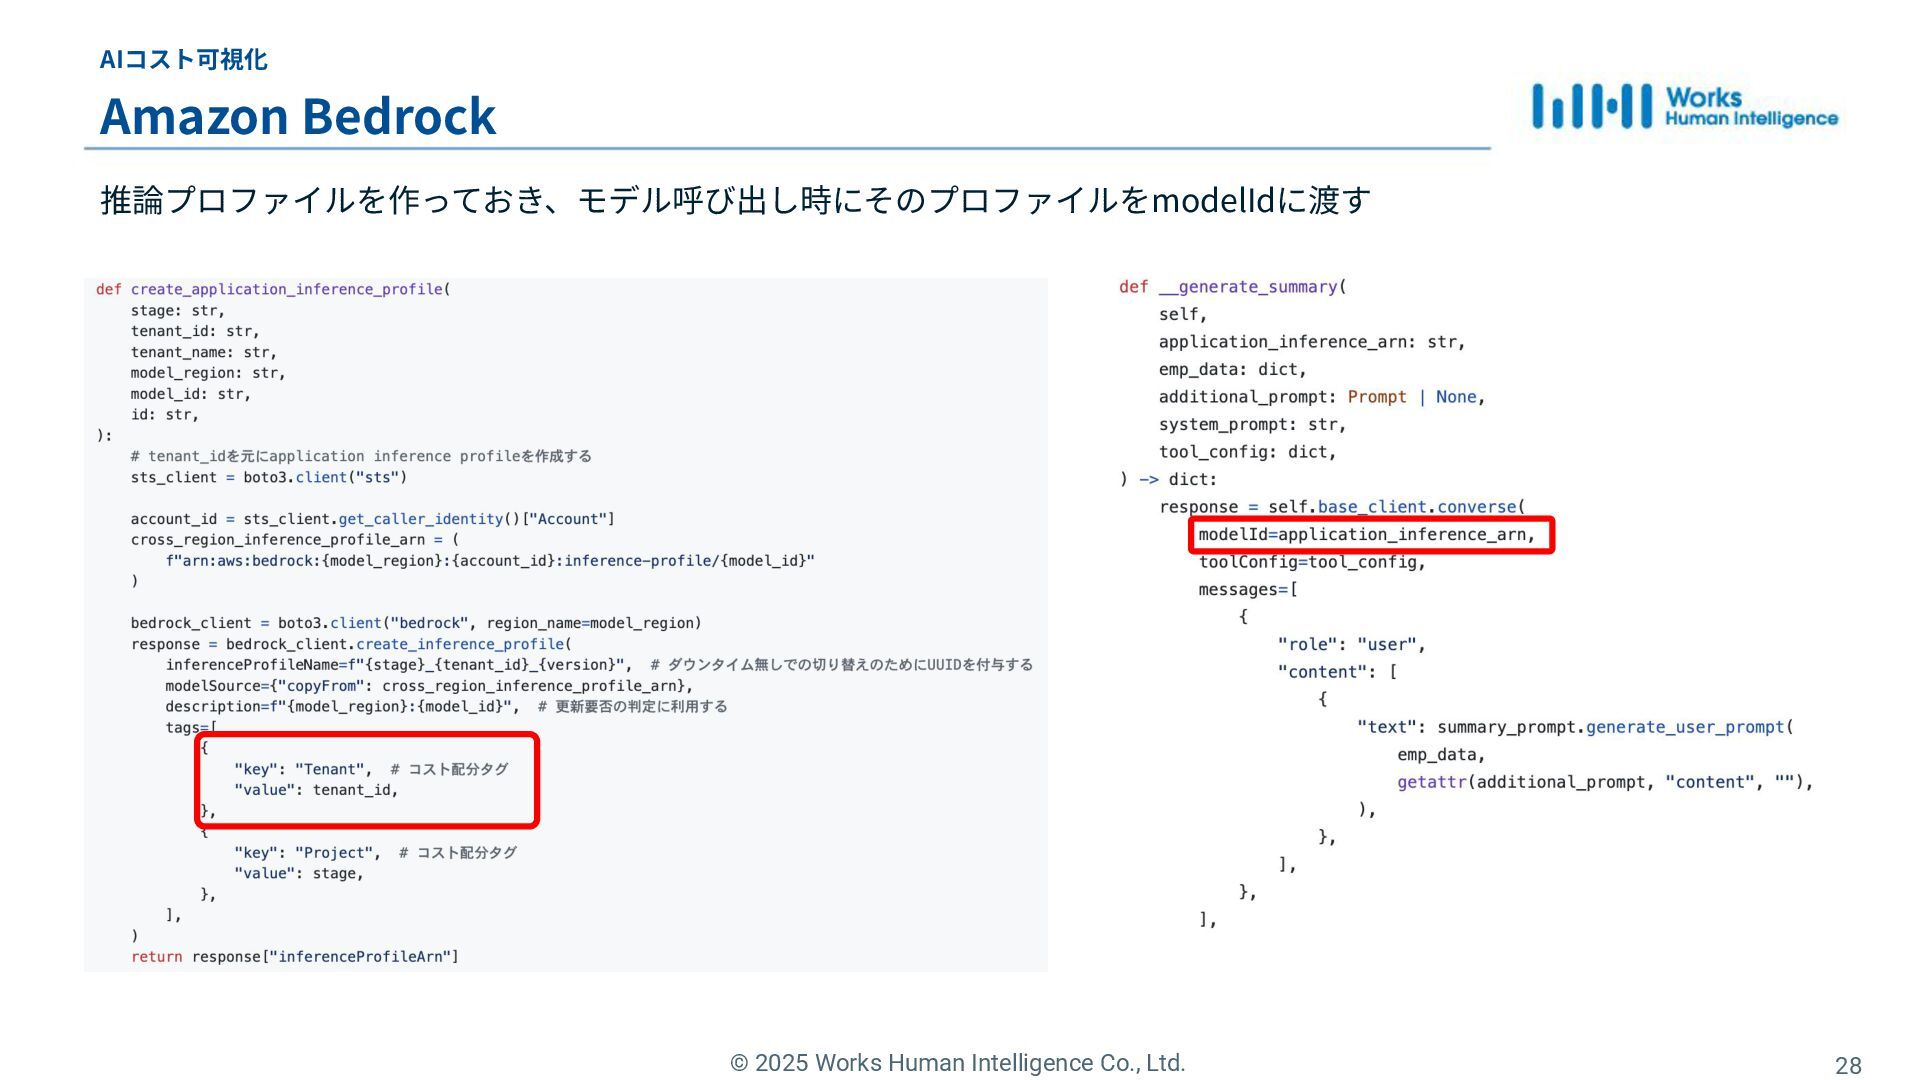Click the return response["inferenceProfileArn"] line
The height and width of the screenshot is (1080, 1920).
(295, 957)
